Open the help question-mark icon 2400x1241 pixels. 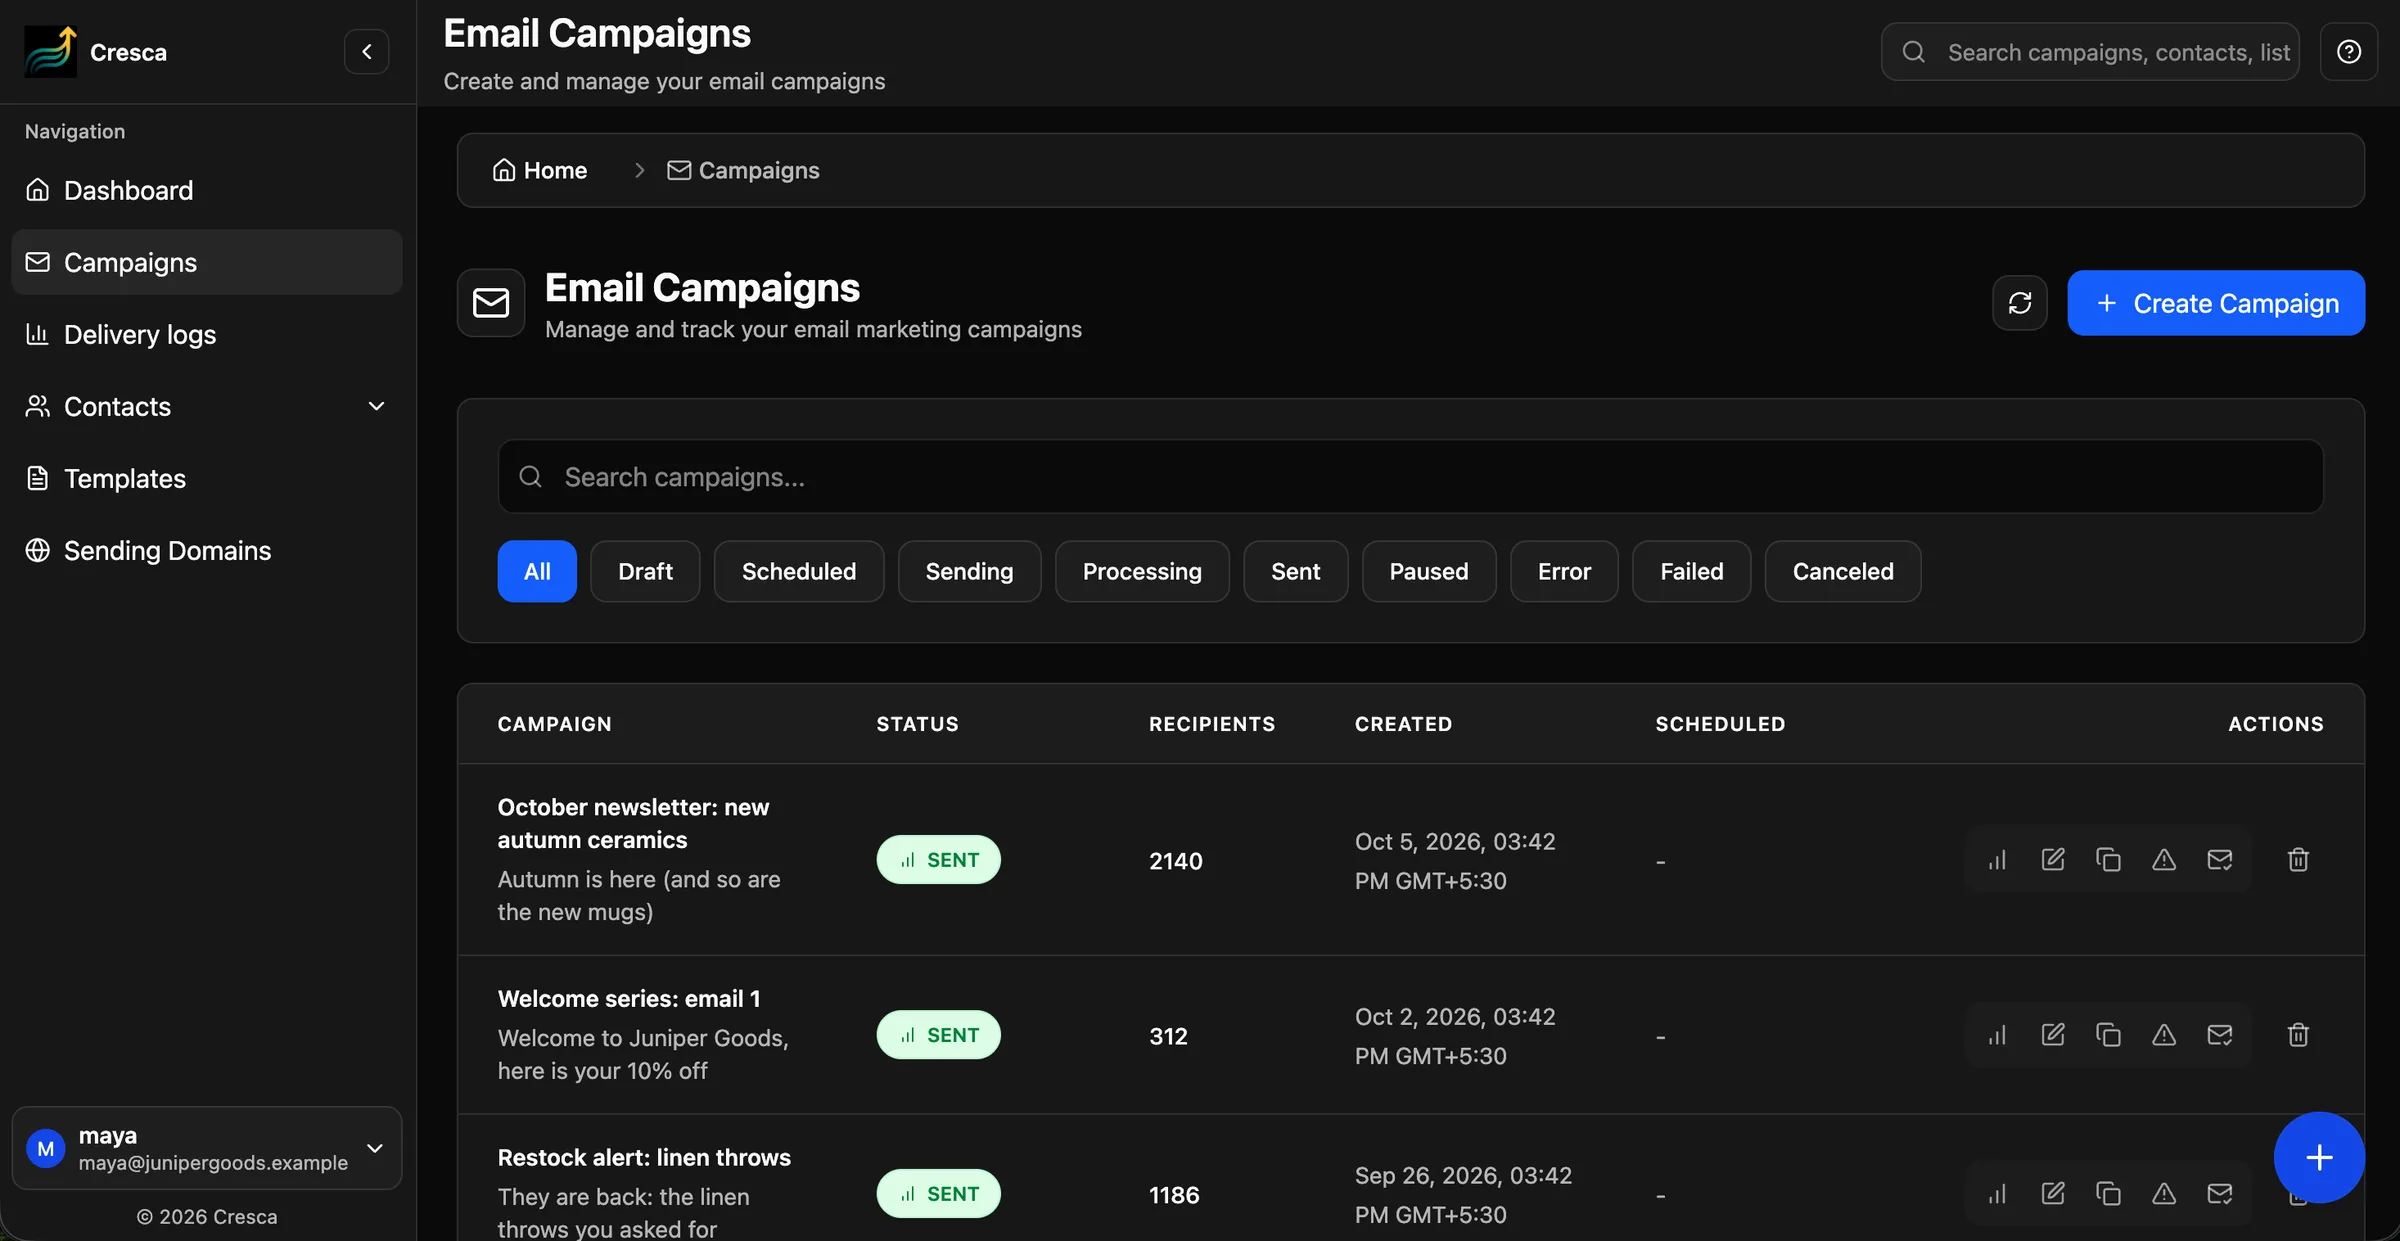pyautogui.click(x=2349, y=52)
